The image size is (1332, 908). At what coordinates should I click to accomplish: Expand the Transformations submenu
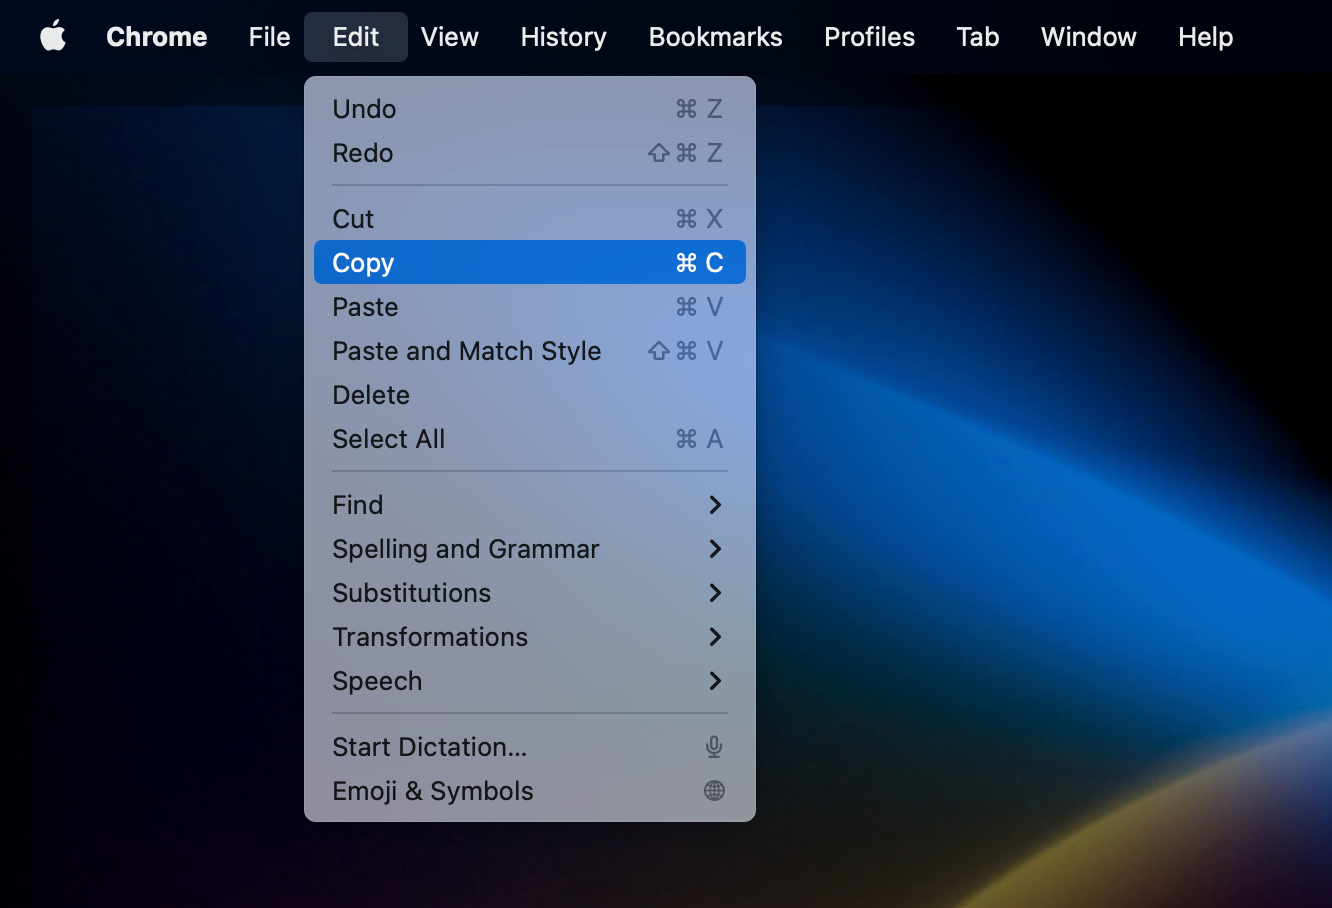(x=530, y=637)
